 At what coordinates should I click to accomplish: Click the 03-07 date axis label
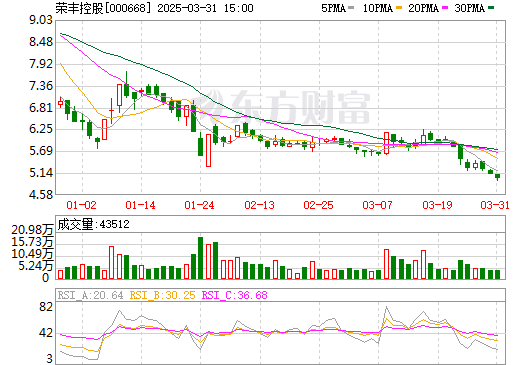coord(377,205)
